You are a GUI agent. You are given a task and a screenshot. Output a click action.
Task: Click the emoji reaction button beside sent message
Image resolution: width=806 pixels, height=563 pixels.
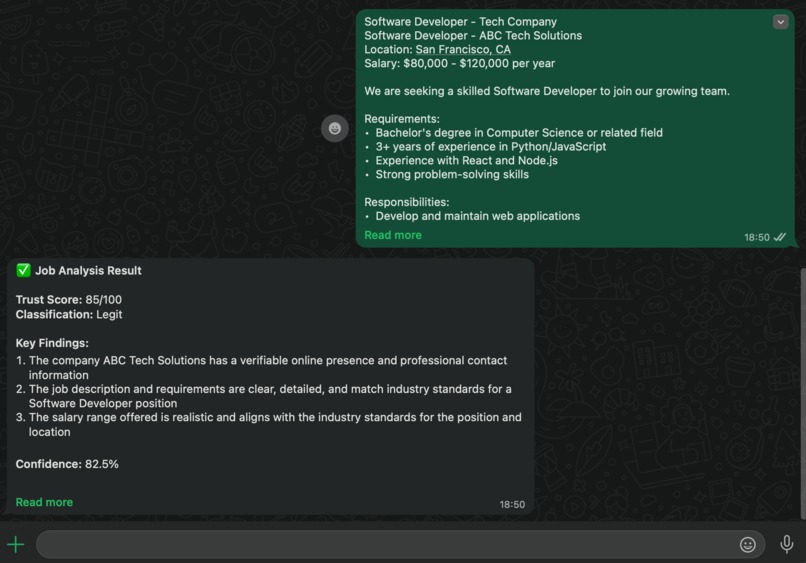[x=335, y=128]
